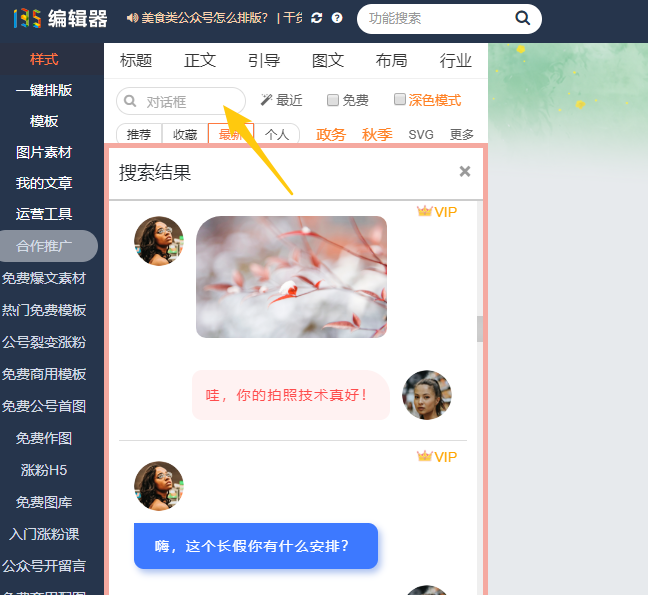Open the 公号裂变涨粉 link
Viewport: 648px width, 595px height.
coord(44,342)
